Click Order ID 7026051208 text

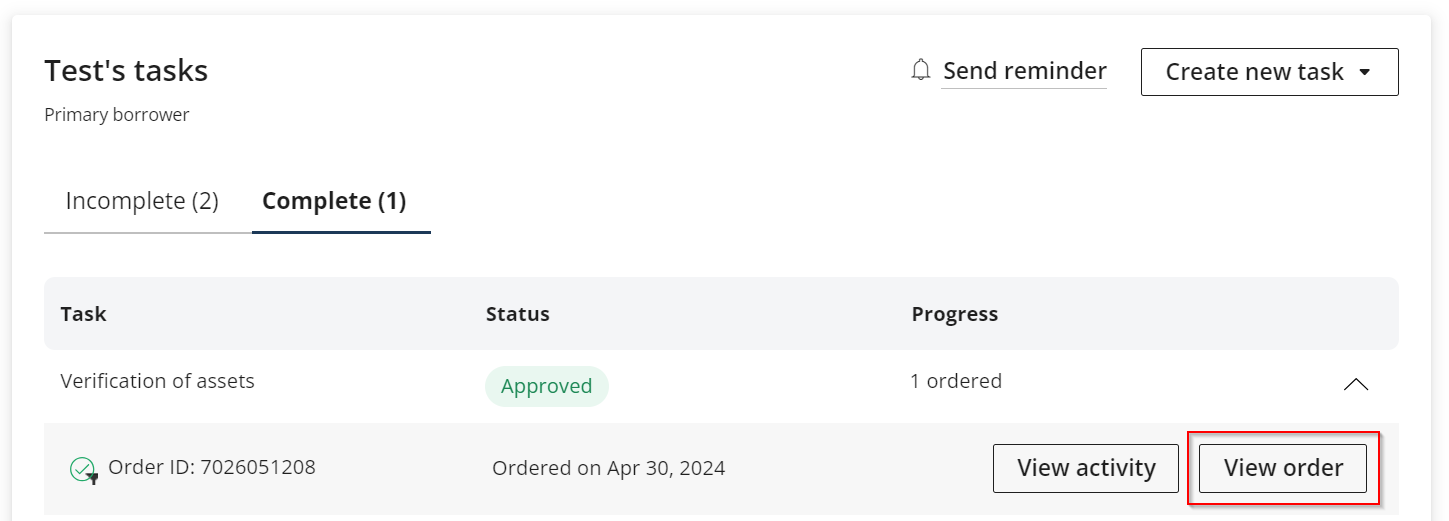pos(211,467)
